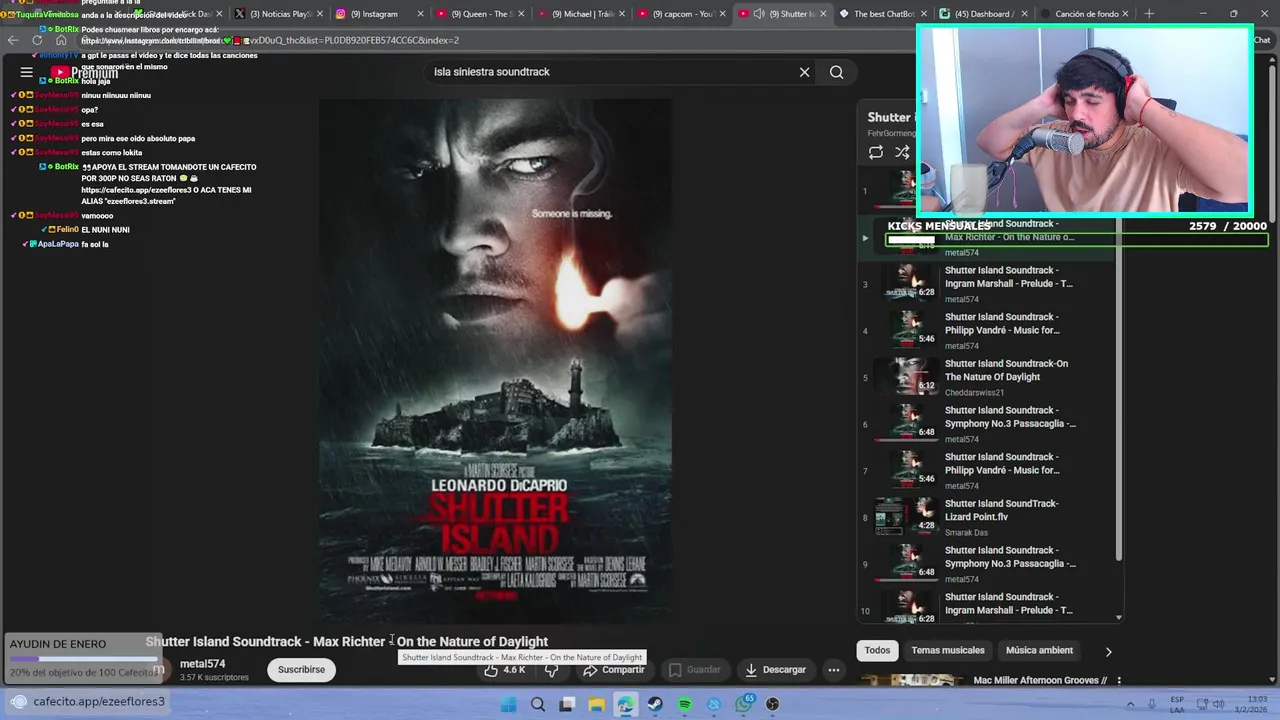
Task: Close the Queen browser tab
Action: 521,14
